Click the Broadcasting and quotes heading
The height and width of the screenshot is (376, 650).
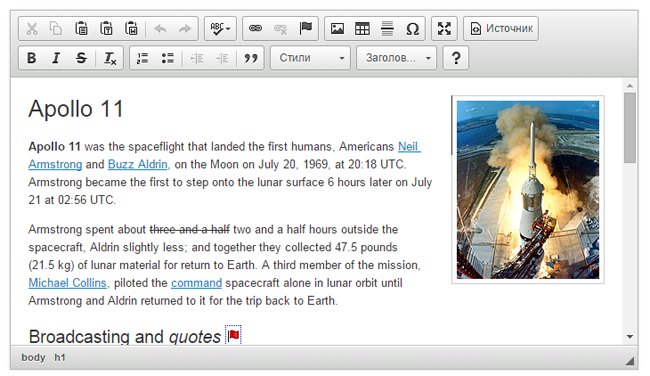click(x=125, y=336)
